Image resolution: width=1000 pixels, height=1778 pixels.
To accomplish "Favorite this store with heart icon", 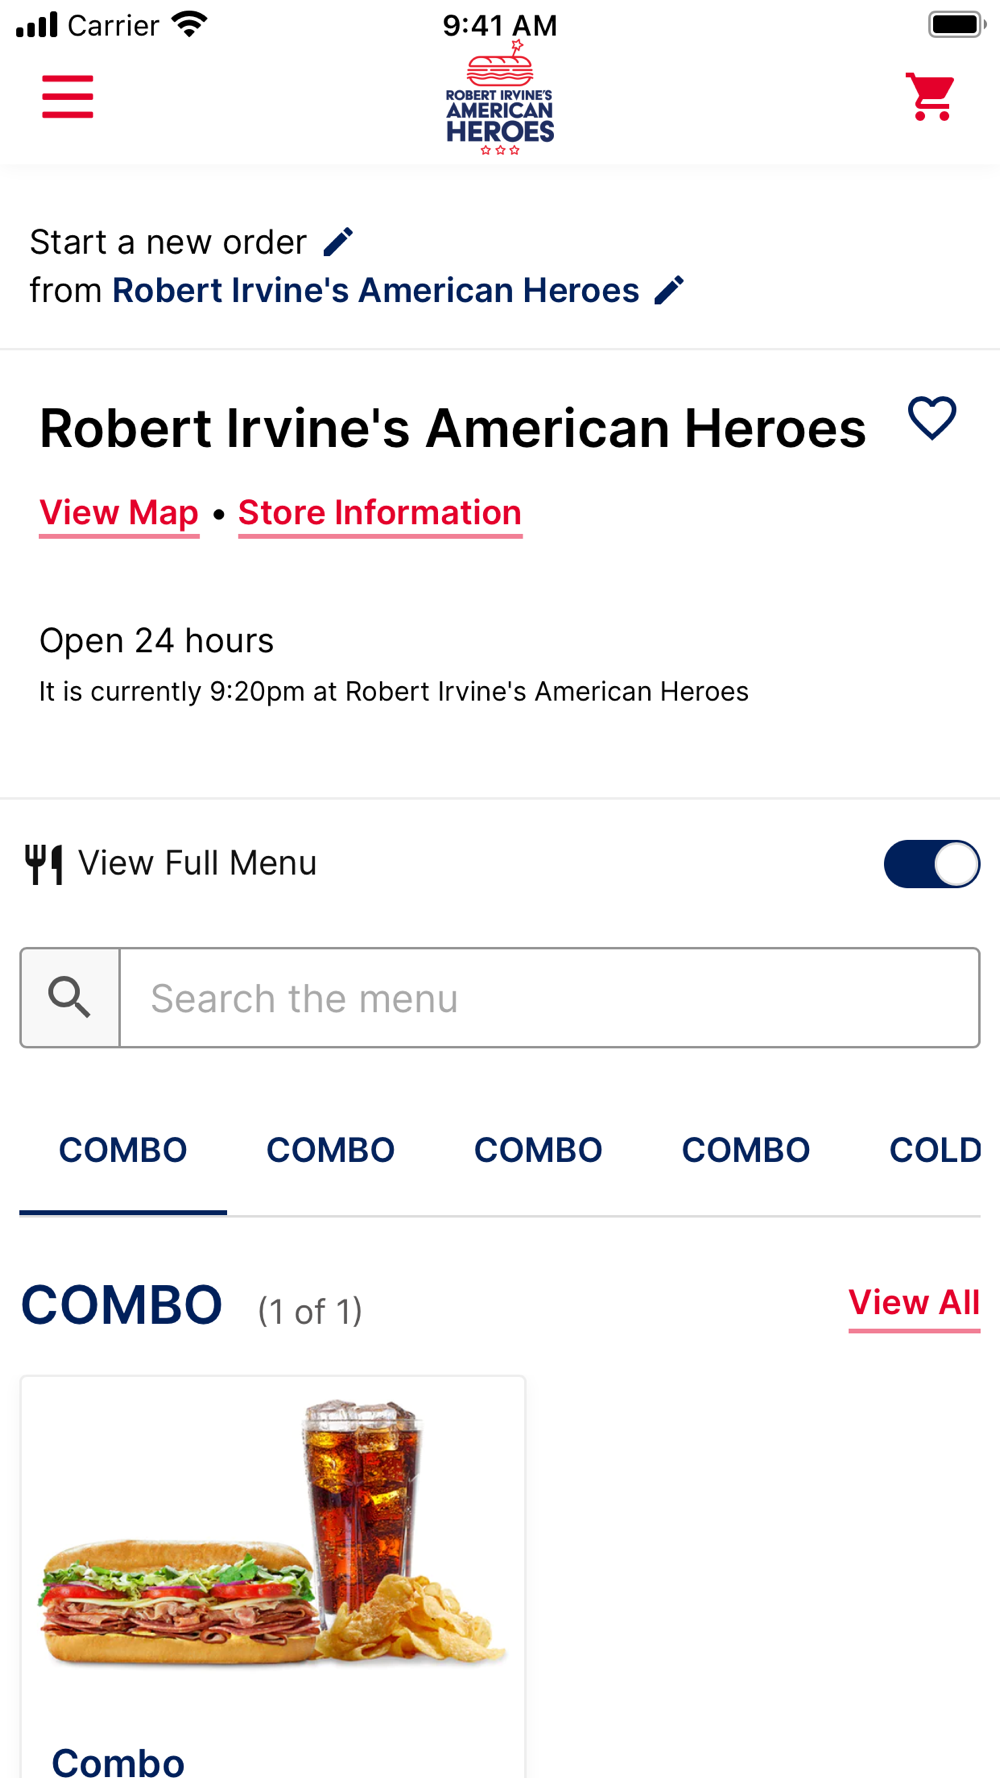I will (x=932, y=418).
